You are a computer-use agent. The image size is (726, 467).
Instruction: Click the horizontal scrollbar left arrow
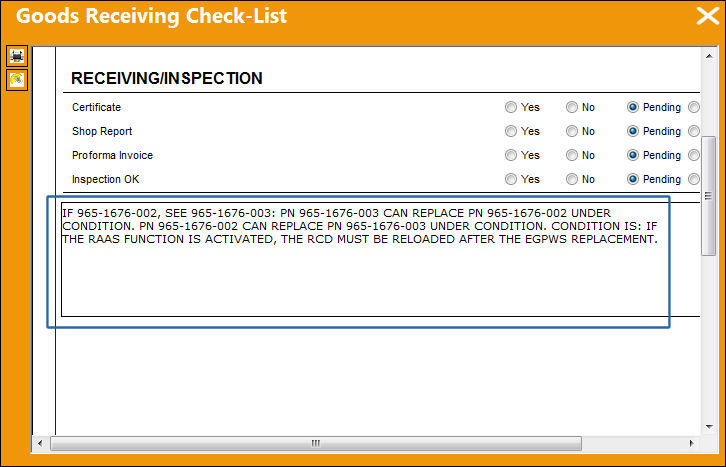point(40,443)
